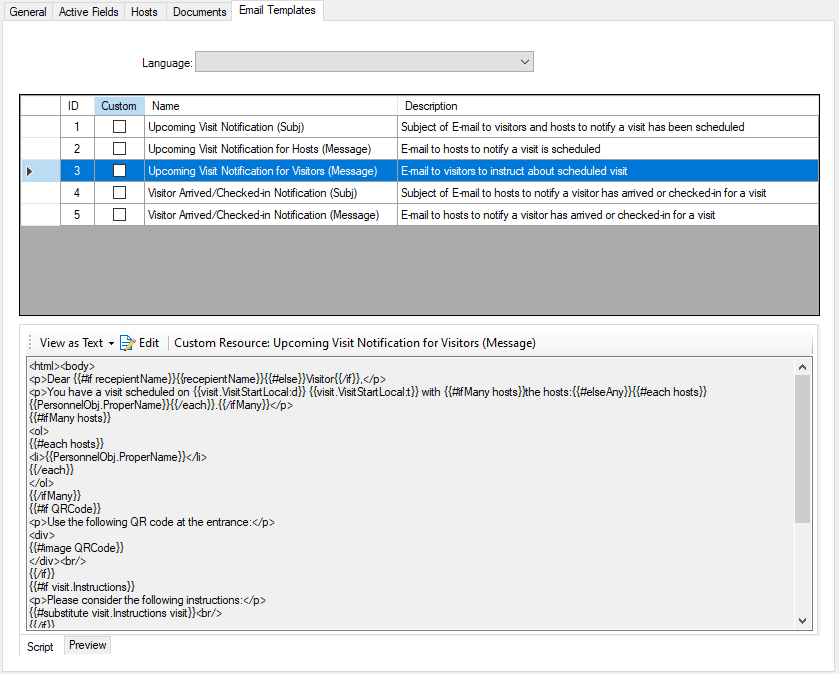The image size is (839, 674).
Task: Click the script vertical scrollbar thumb
Action: click(x=802, y=449)
